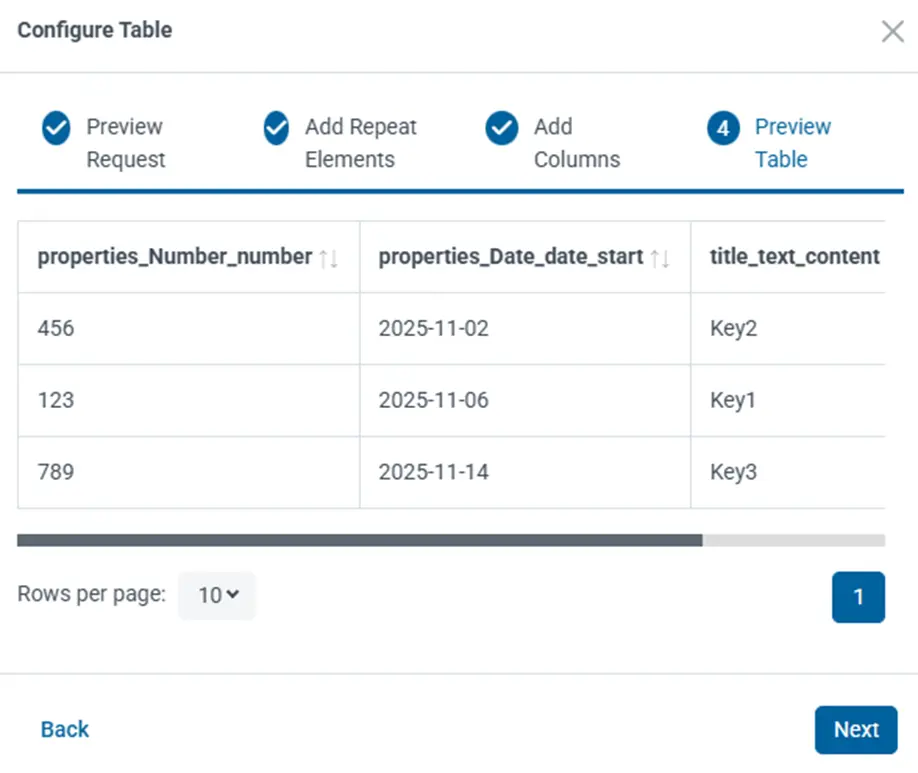Click the Preview Request step checkmark icon
Viewport: 918px width, 773px height.
tap(56, 128)
